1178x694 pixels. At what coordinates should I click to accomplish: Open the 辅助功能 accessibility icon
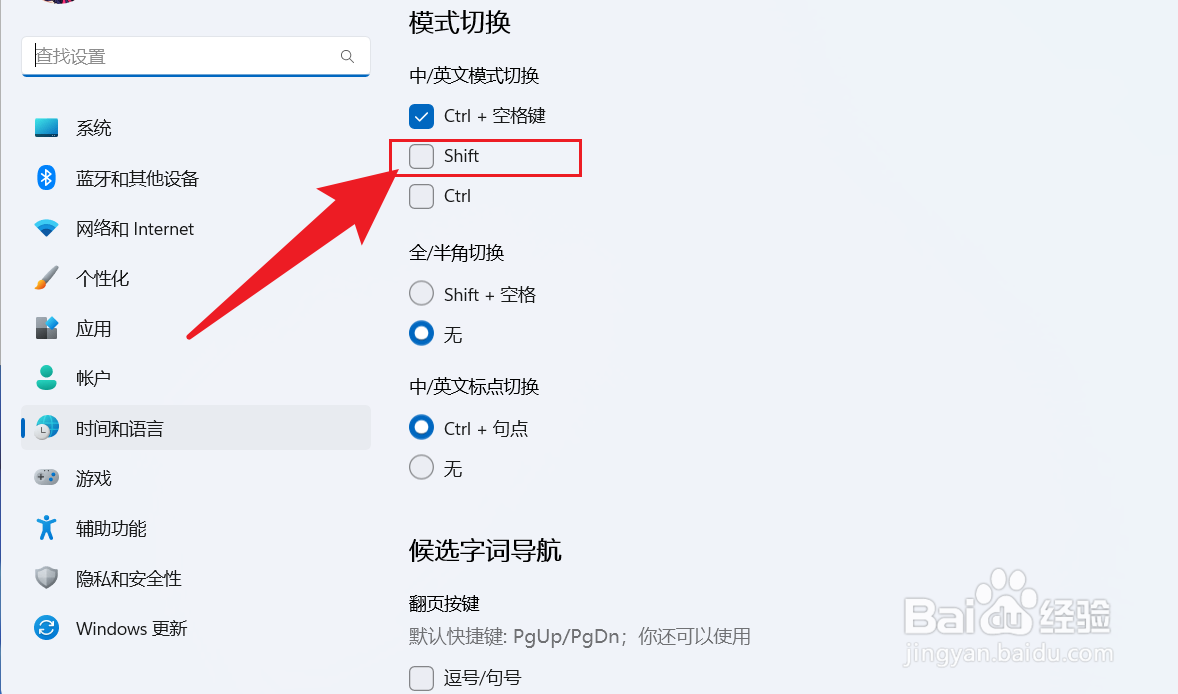(47, 528)
